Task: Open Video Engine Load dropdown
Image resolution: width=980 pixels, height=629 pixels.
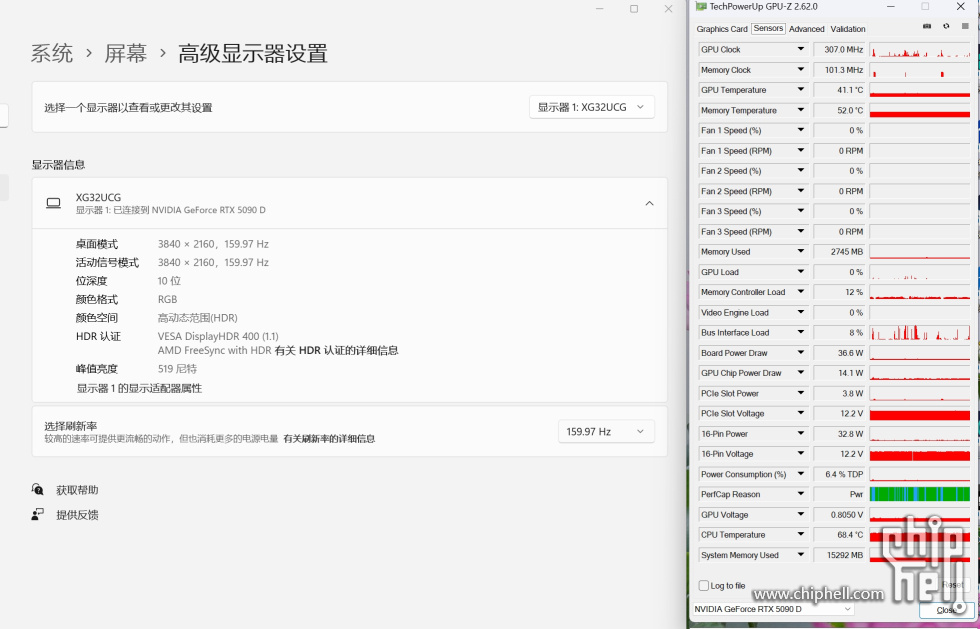Action: pos(800,313)
